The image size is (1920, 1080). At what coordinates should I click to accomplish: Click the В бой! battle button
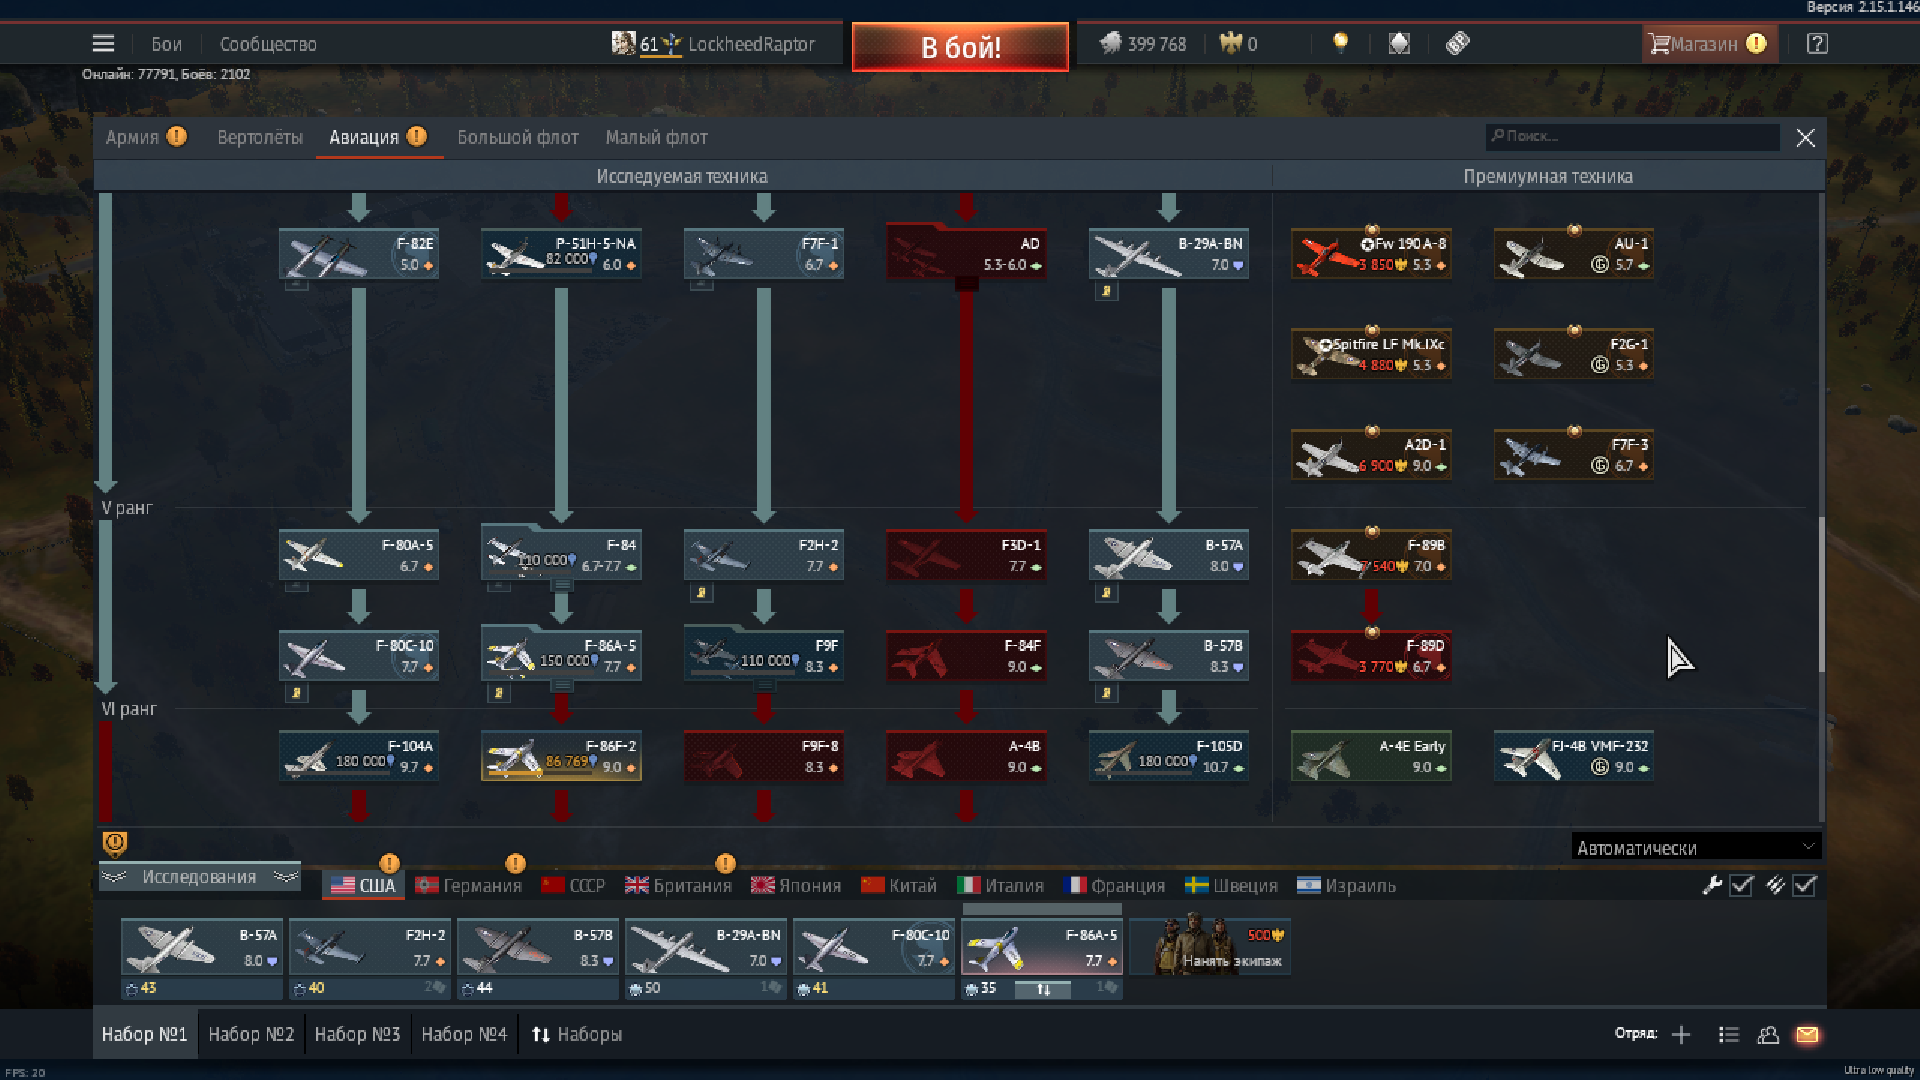(x=960, y=46)
